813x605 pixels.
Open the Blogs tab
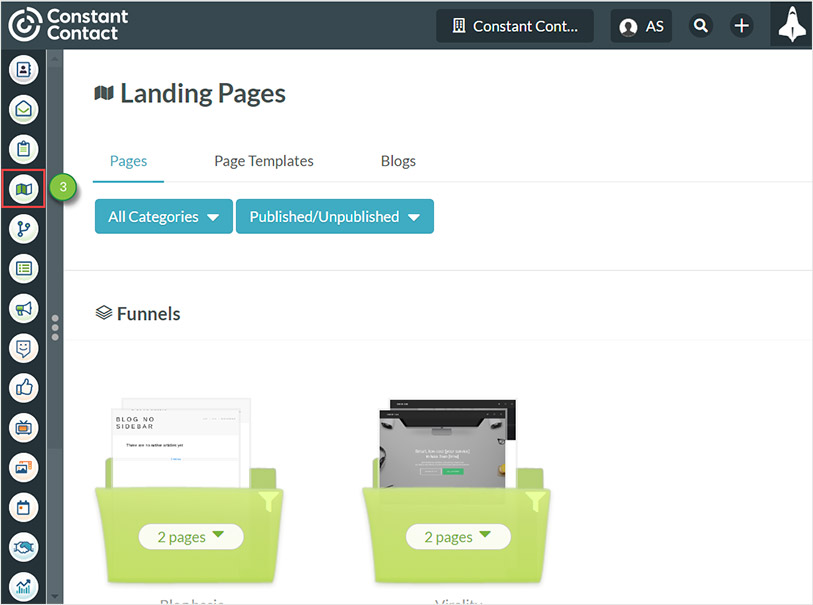point(398,161)
